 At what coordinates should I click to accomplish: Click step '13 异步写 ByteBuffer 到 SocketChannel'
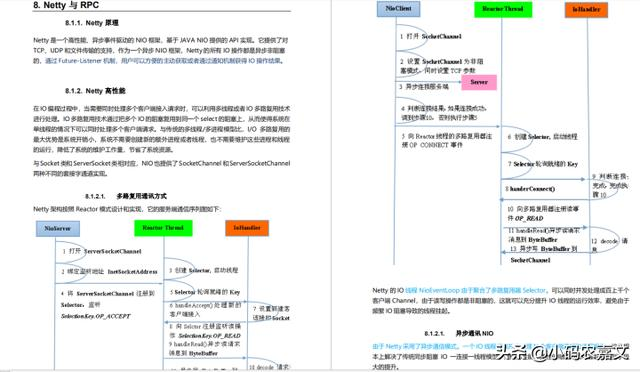[544, 254]
